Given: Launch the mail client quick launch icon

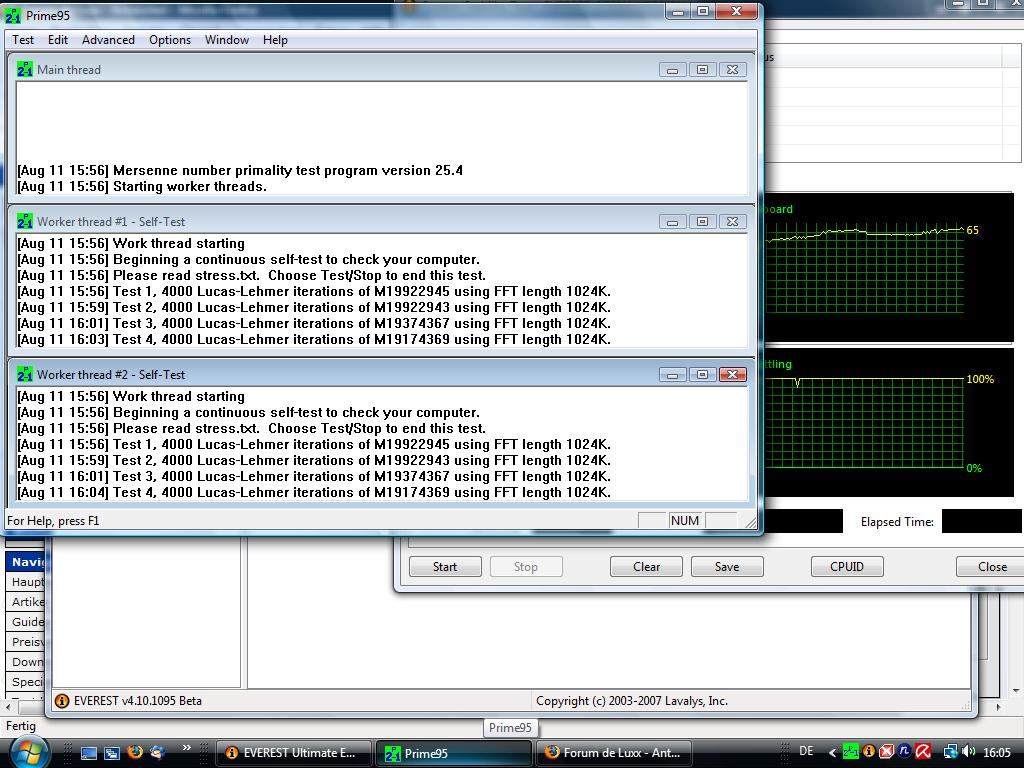Looking at the screenshot, I should (157, 752).
